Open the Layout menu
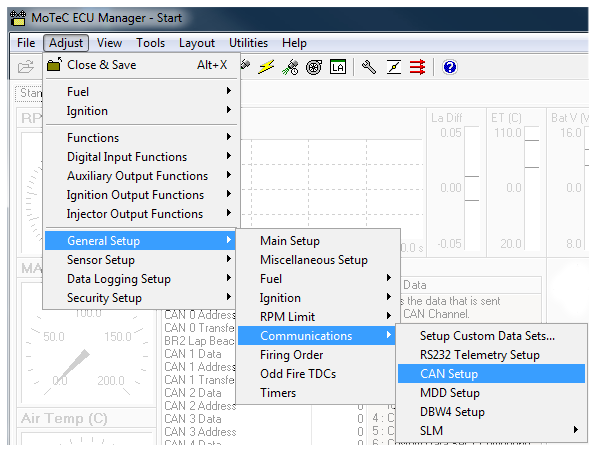Screen dimensions: 601x457 (197, 43)
